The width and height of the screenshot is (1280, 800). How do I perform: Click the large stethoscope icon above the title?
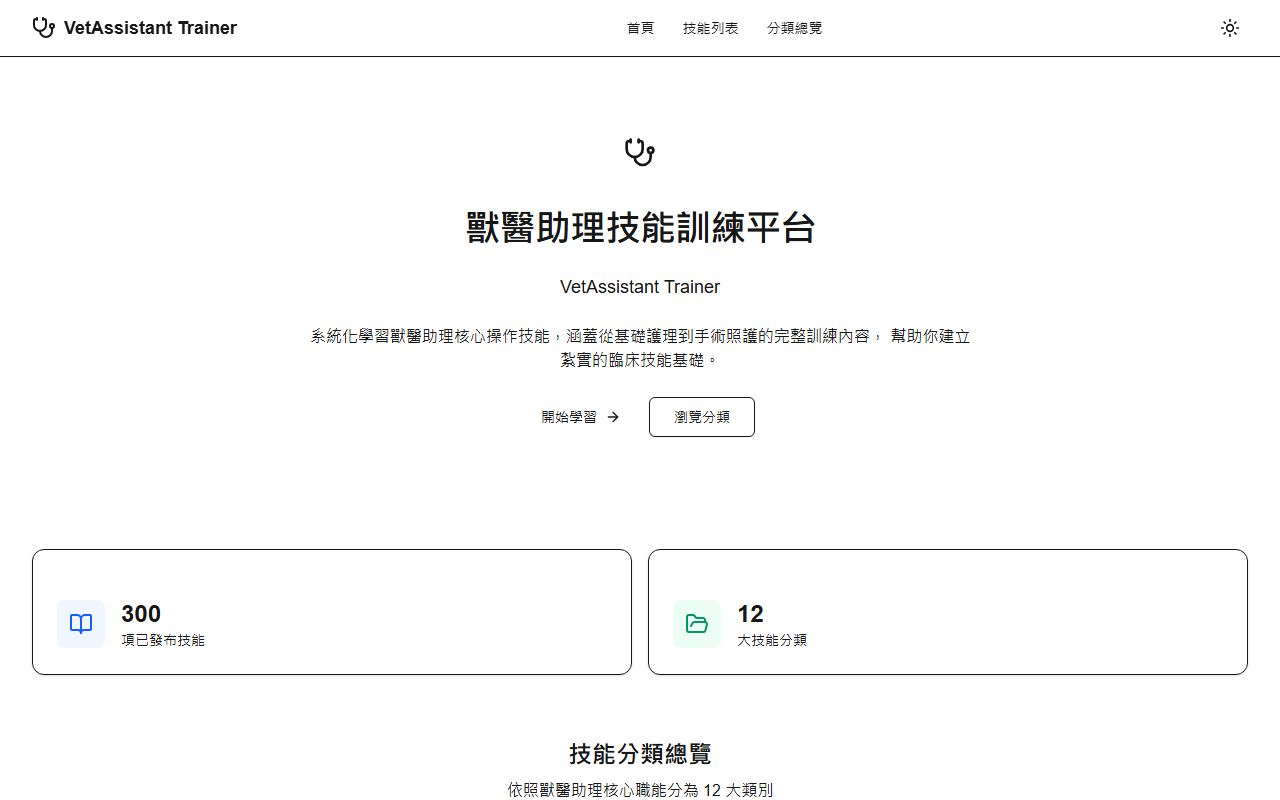(640, 152)
